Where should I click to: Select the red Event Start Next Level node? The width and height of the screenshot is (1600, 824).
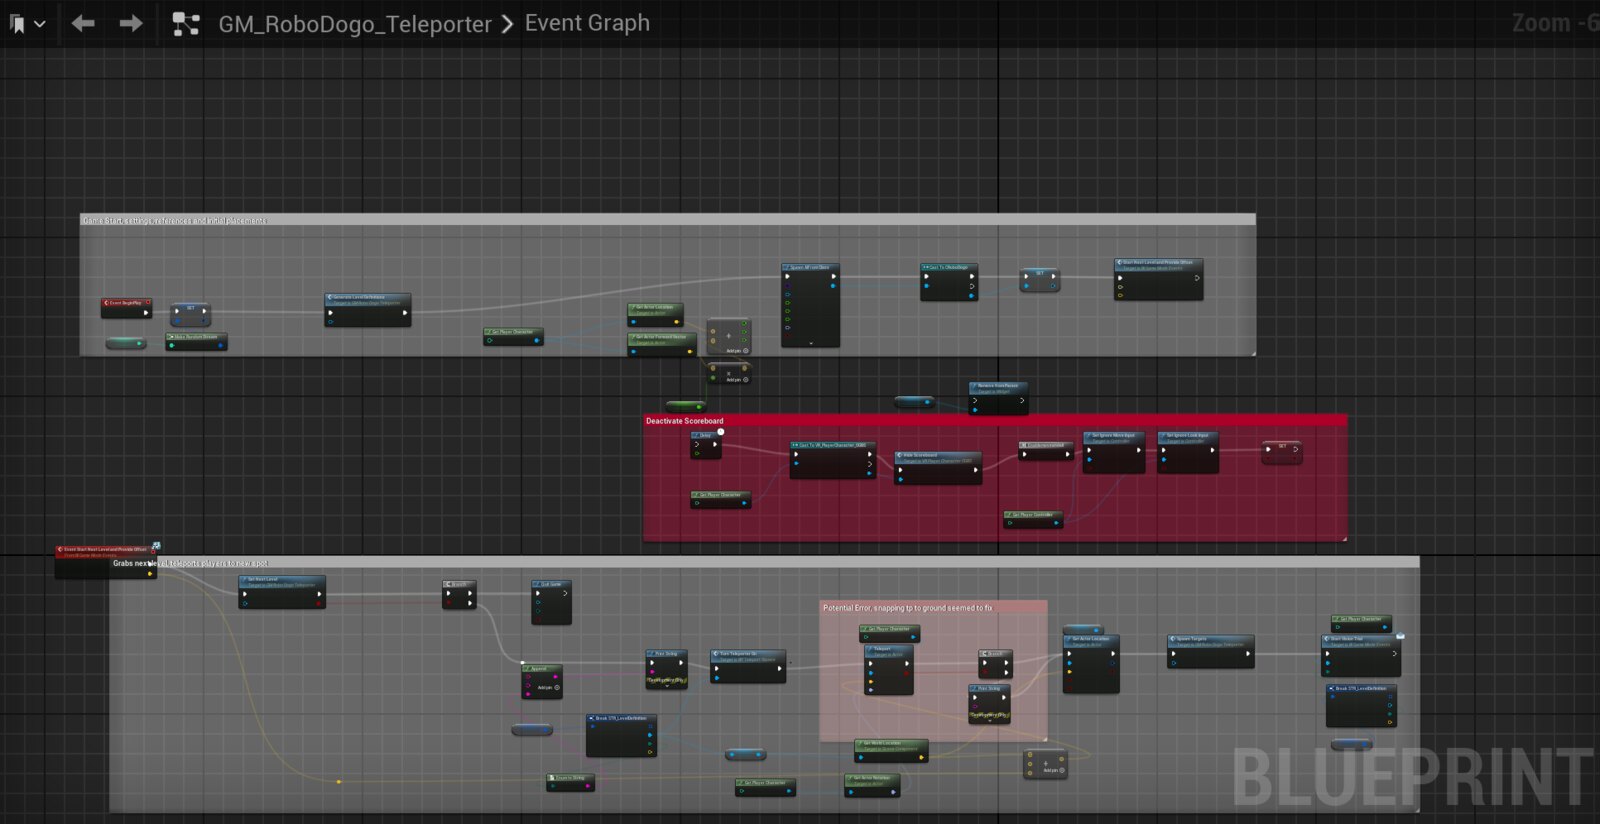point(105,561)
